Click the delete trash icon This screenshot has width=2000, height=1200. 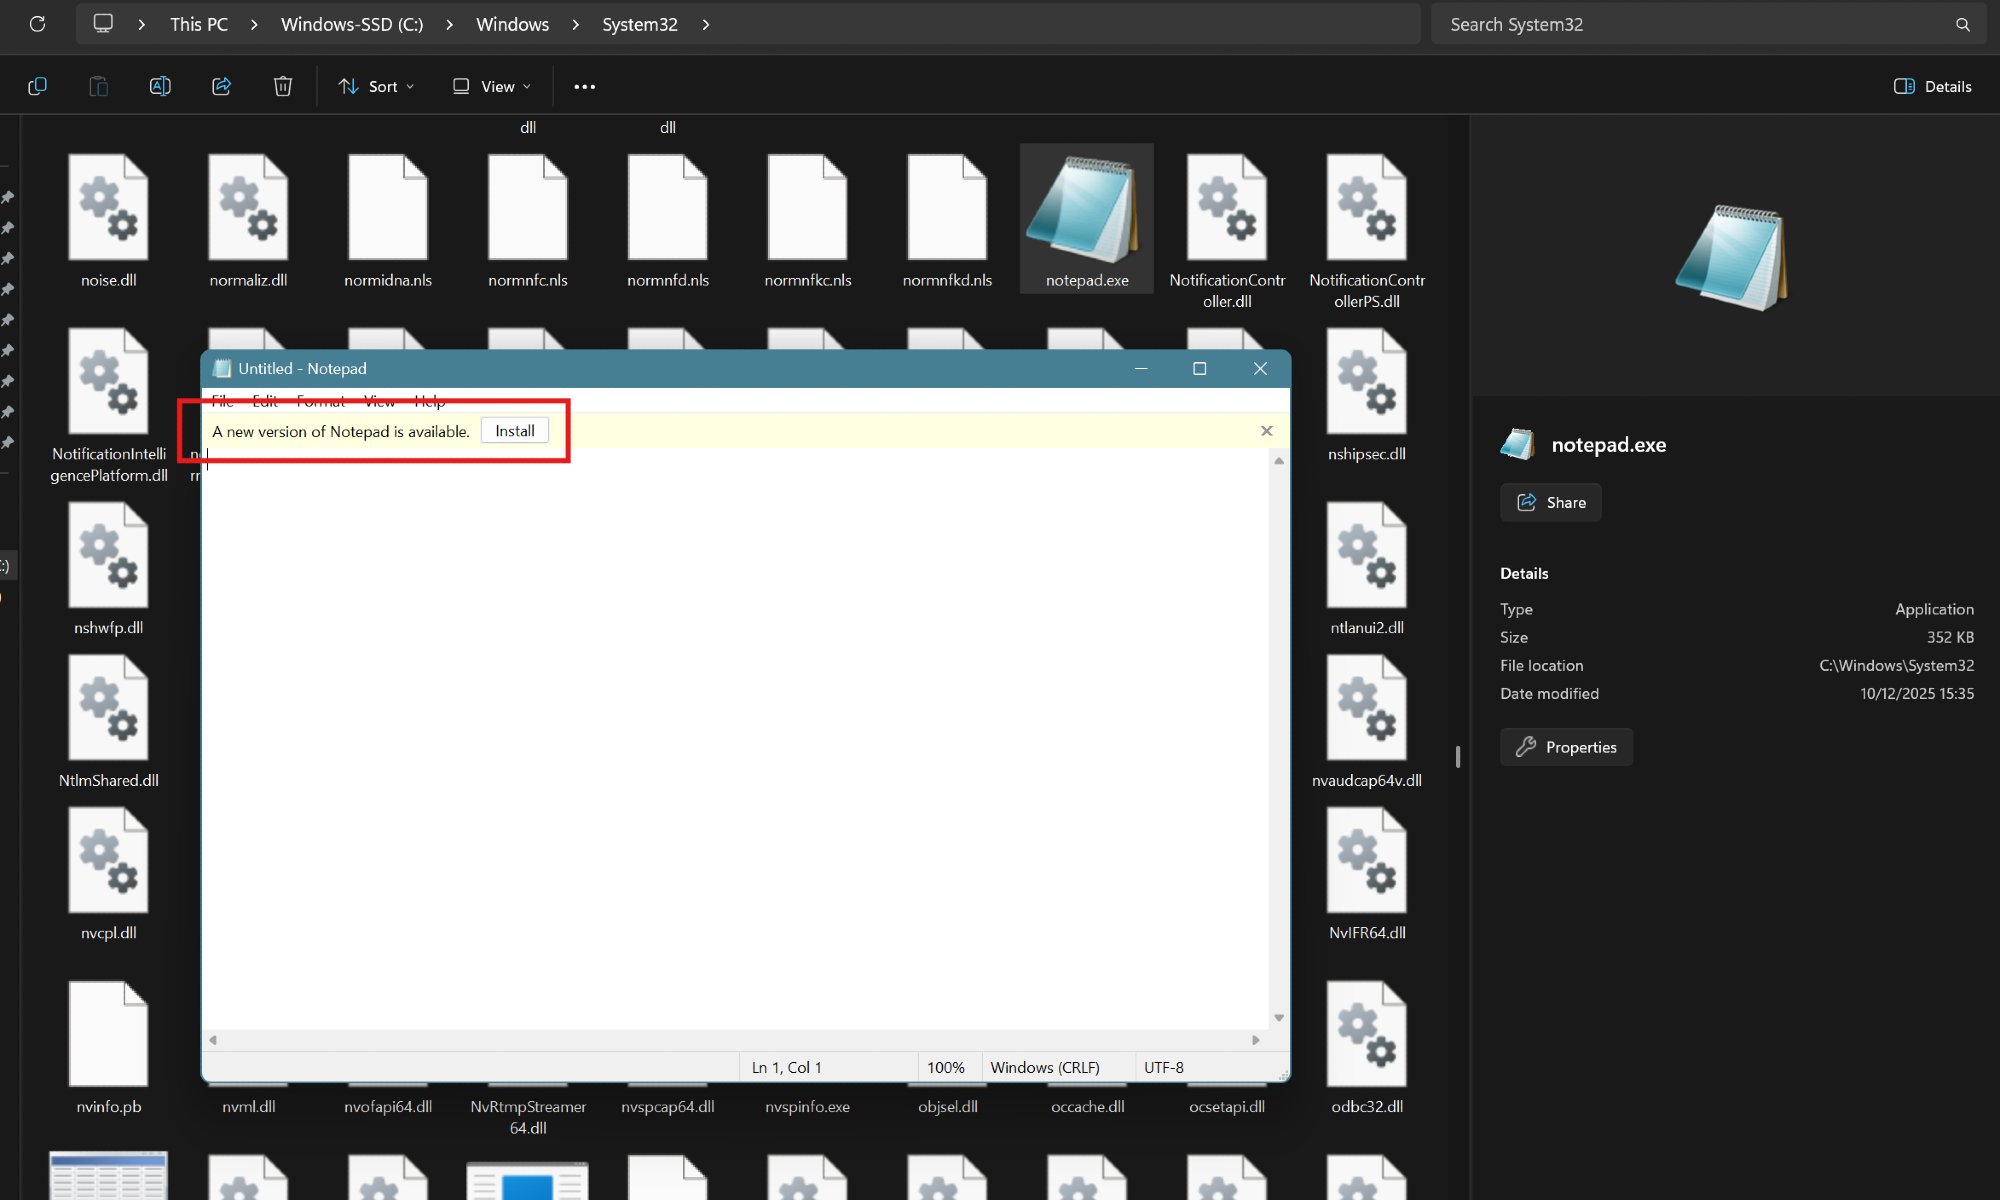(283, 87)
